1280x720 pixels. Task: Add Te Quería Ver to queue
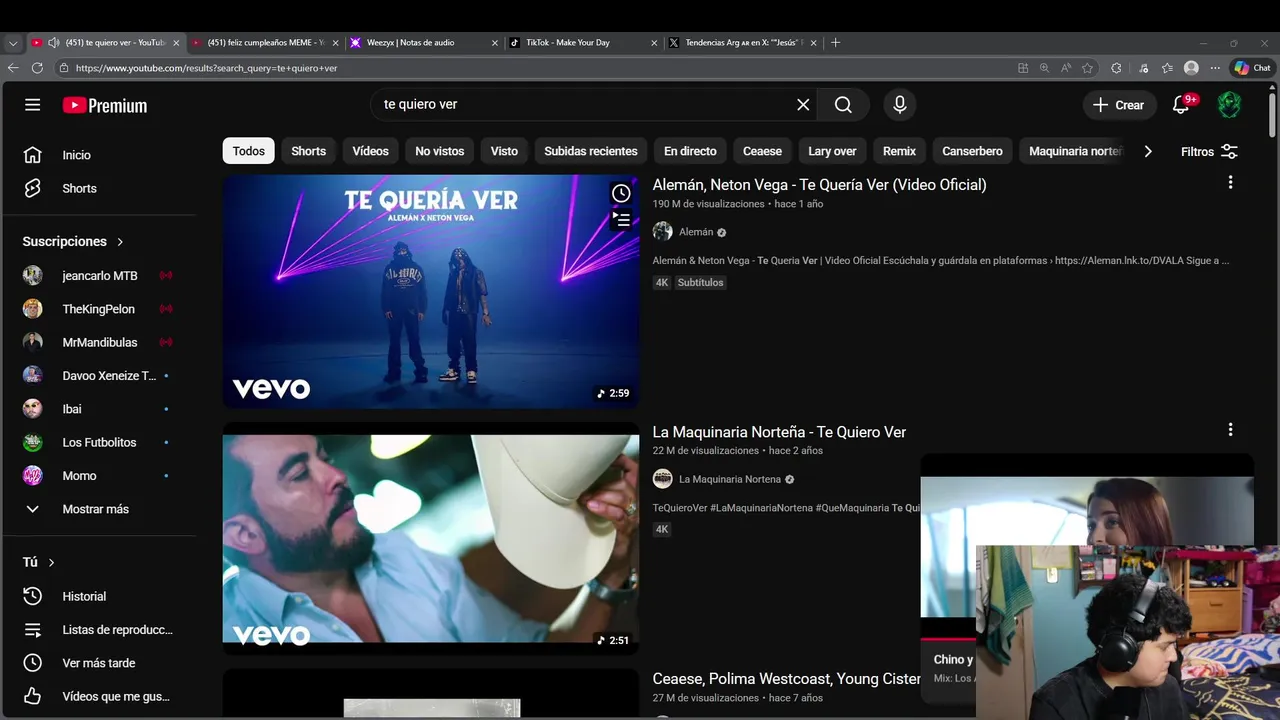pyautogui.click(x=621, y=219)
